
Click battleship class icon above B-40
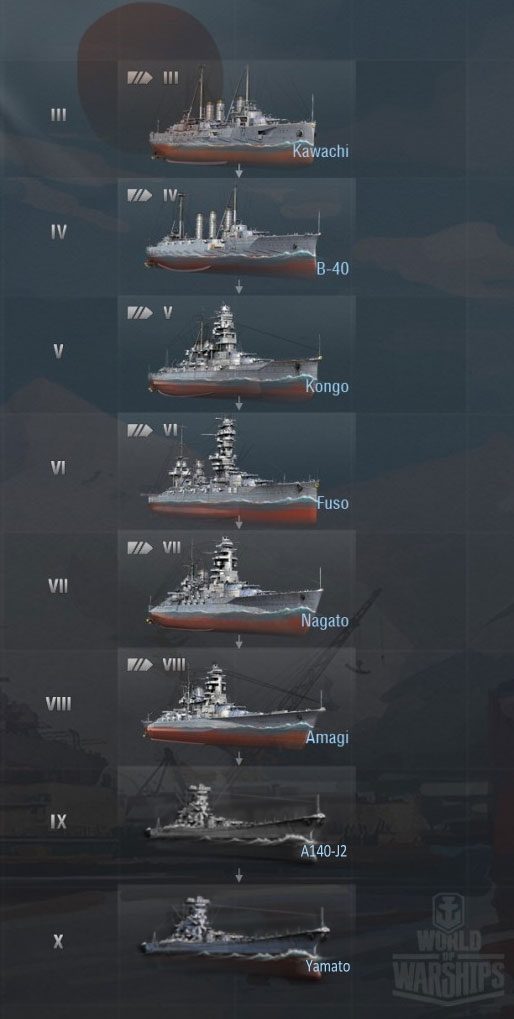point(140,195)
